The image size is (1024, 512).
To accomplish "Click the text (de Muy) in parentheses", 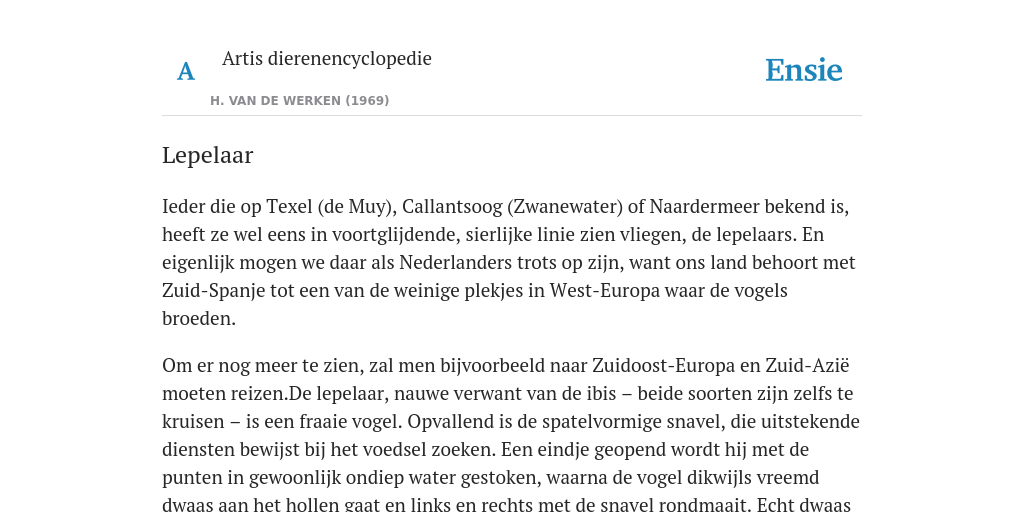I will [x=357, y=207].
